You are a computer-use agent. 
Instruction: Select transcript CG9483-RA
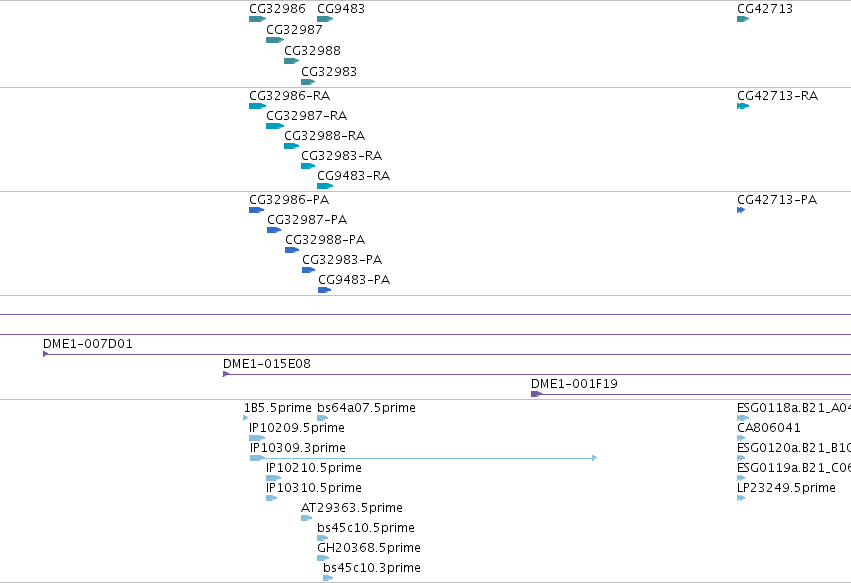pos(325,186)
